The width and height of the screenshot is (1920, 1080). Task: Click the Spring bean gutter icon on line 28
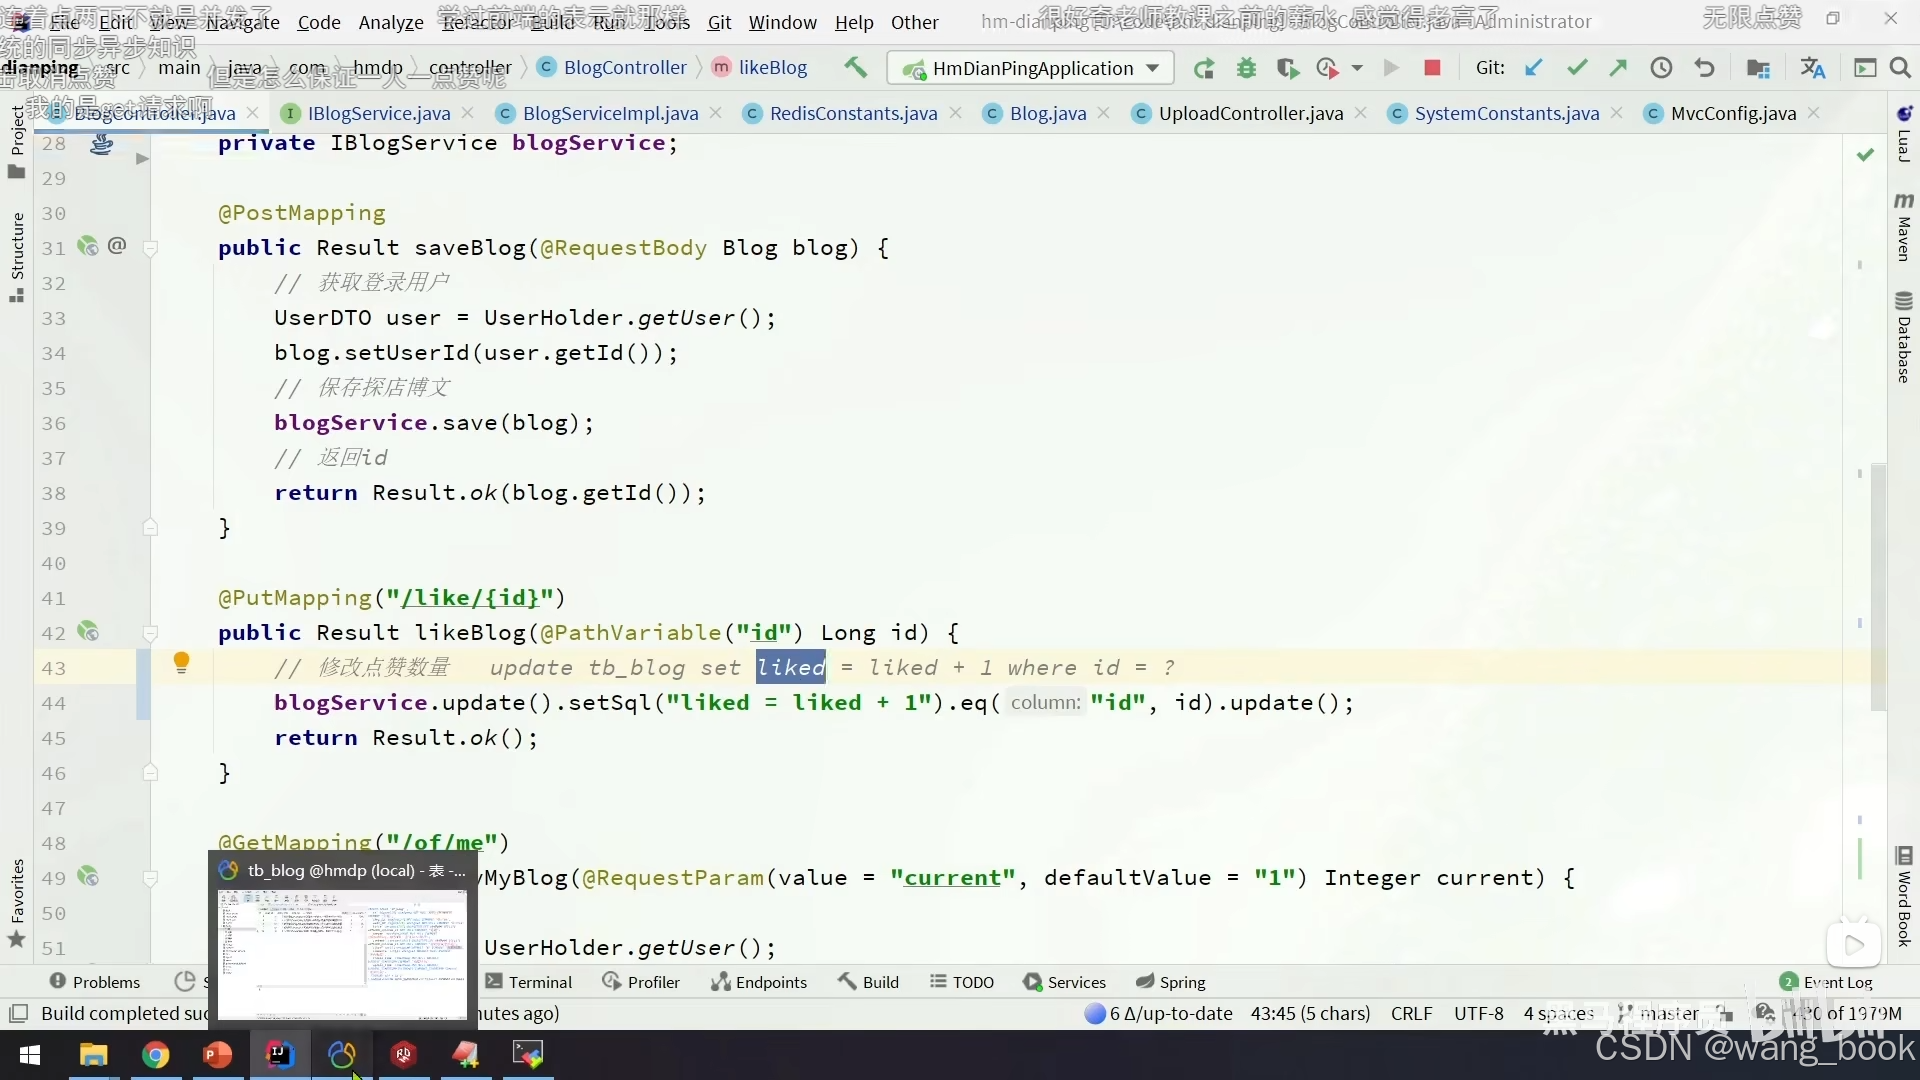[x=101, y=144]
